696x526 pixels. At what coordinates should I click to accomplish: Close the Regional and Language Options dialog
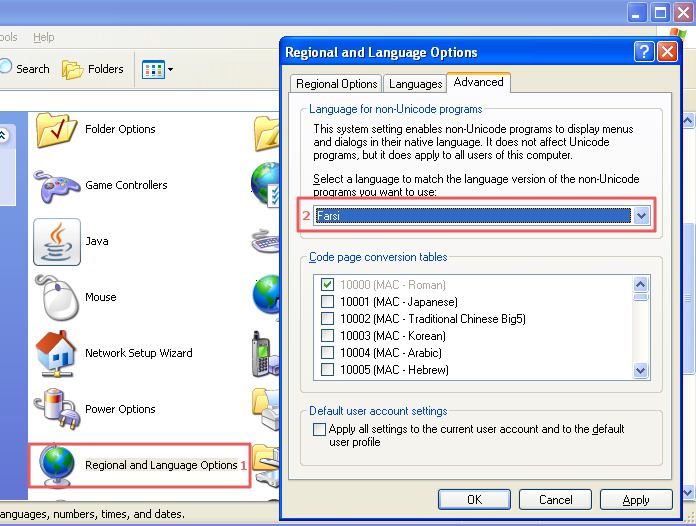tap(667, 52)
